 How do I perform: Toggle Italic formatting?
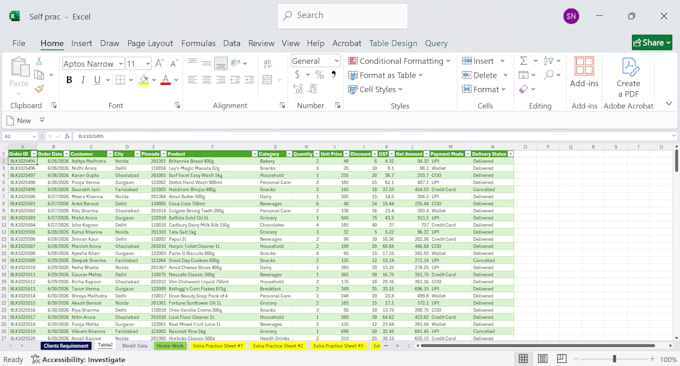tap(83, 80)
